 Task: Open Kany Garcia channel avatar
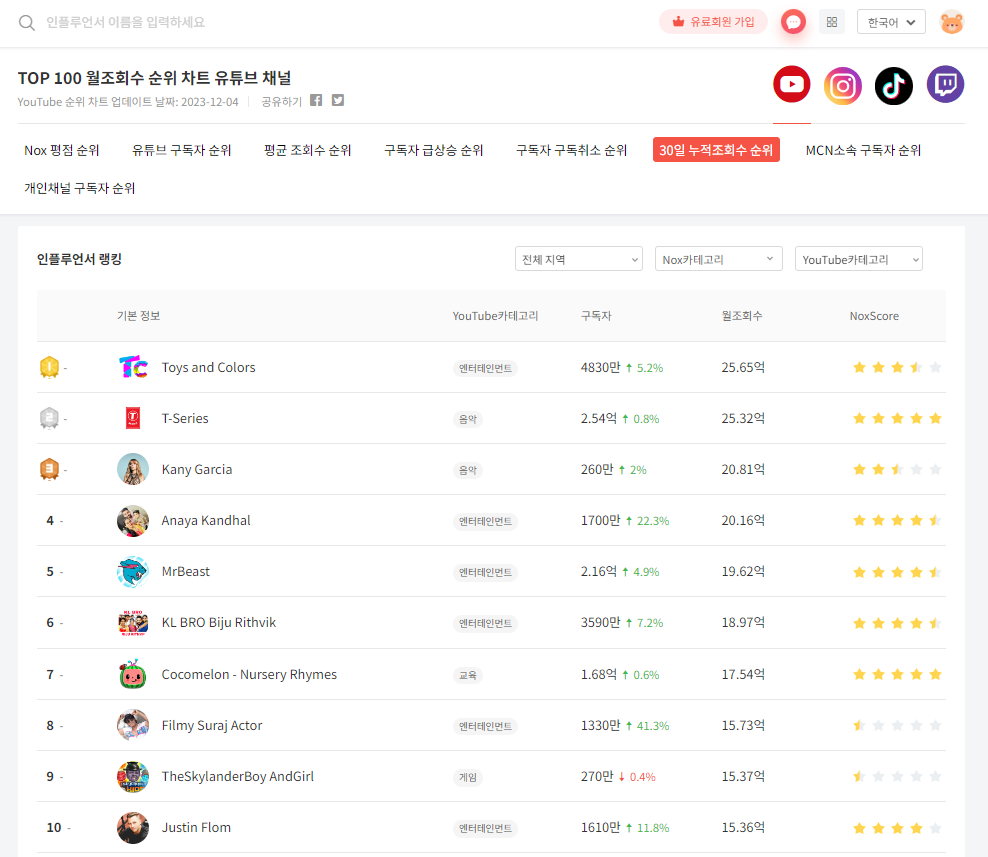pos(133,469)
